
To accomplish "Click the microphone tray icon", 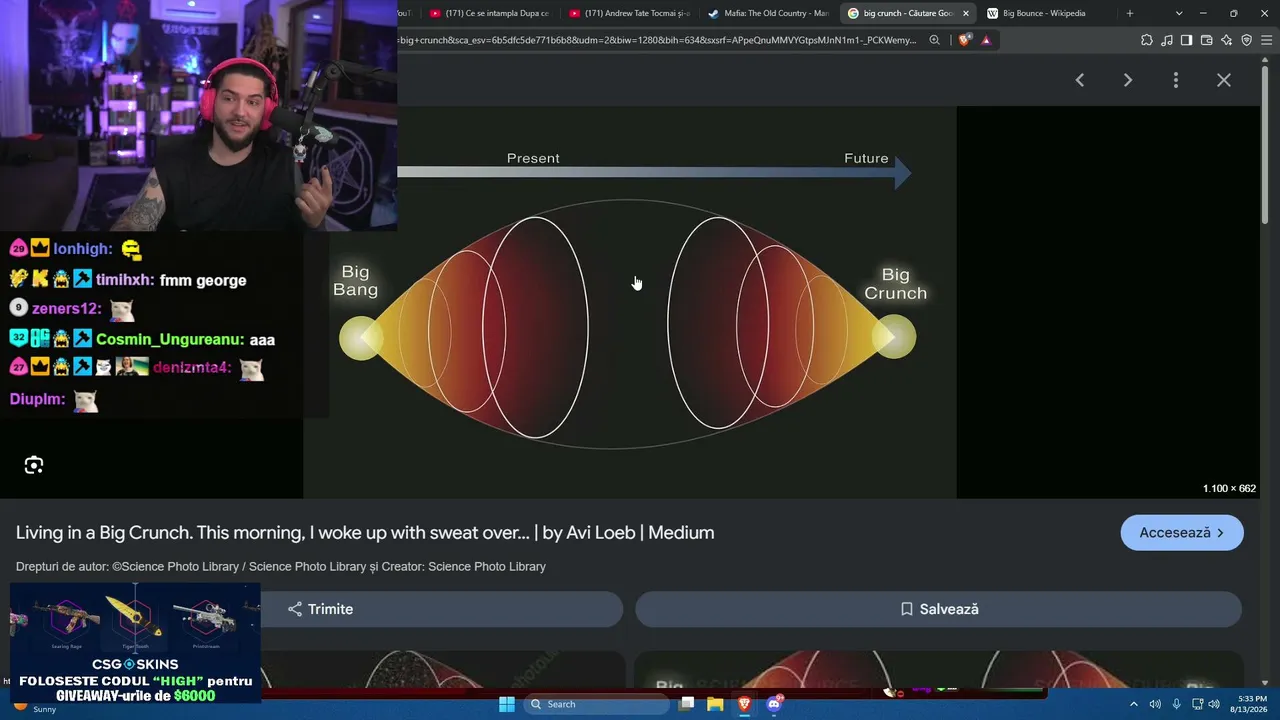I will point(1176,704).
